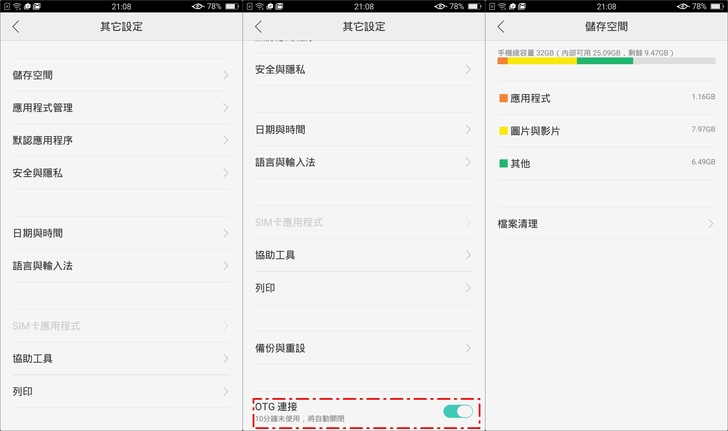Viewport: 728px width, 431px height.
Task: Tap the yellow segment of the storage usage bar
Action: click(542, 61)
